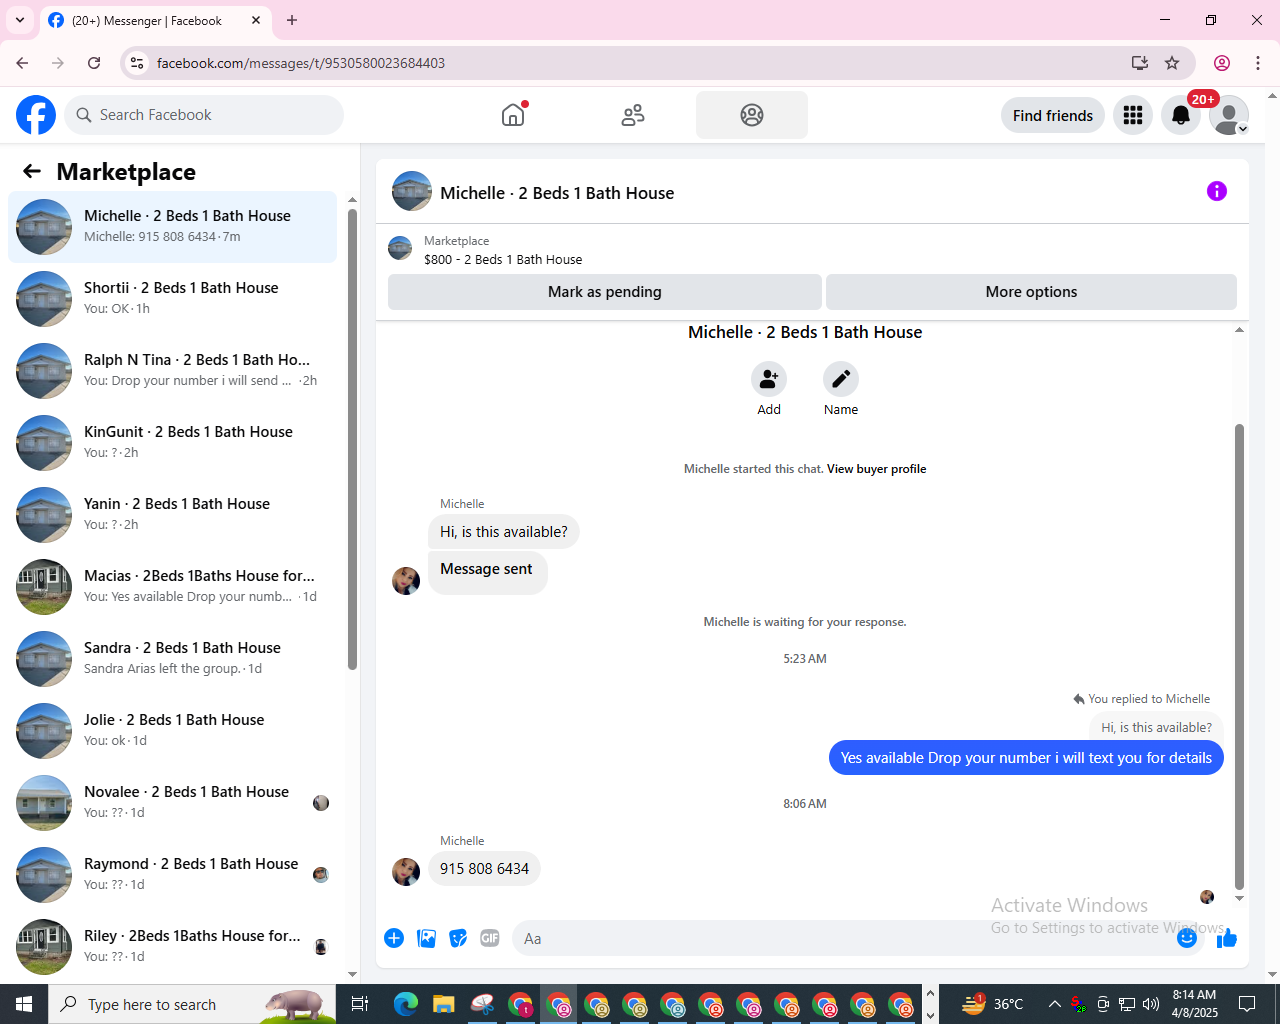Open Windows Start menu
Image resolution: width=1280 pixels, height=1024 pixels.
24,1004
